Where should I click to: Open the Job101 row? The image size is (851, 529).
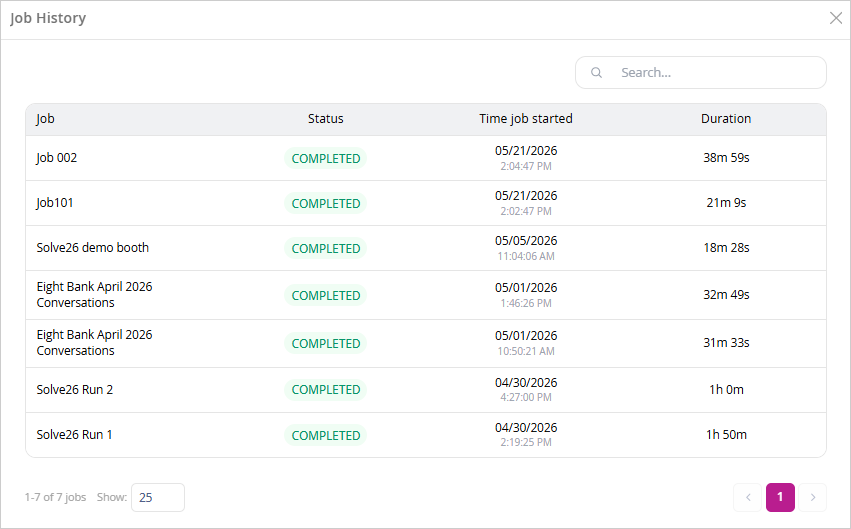tap(426, 203)
